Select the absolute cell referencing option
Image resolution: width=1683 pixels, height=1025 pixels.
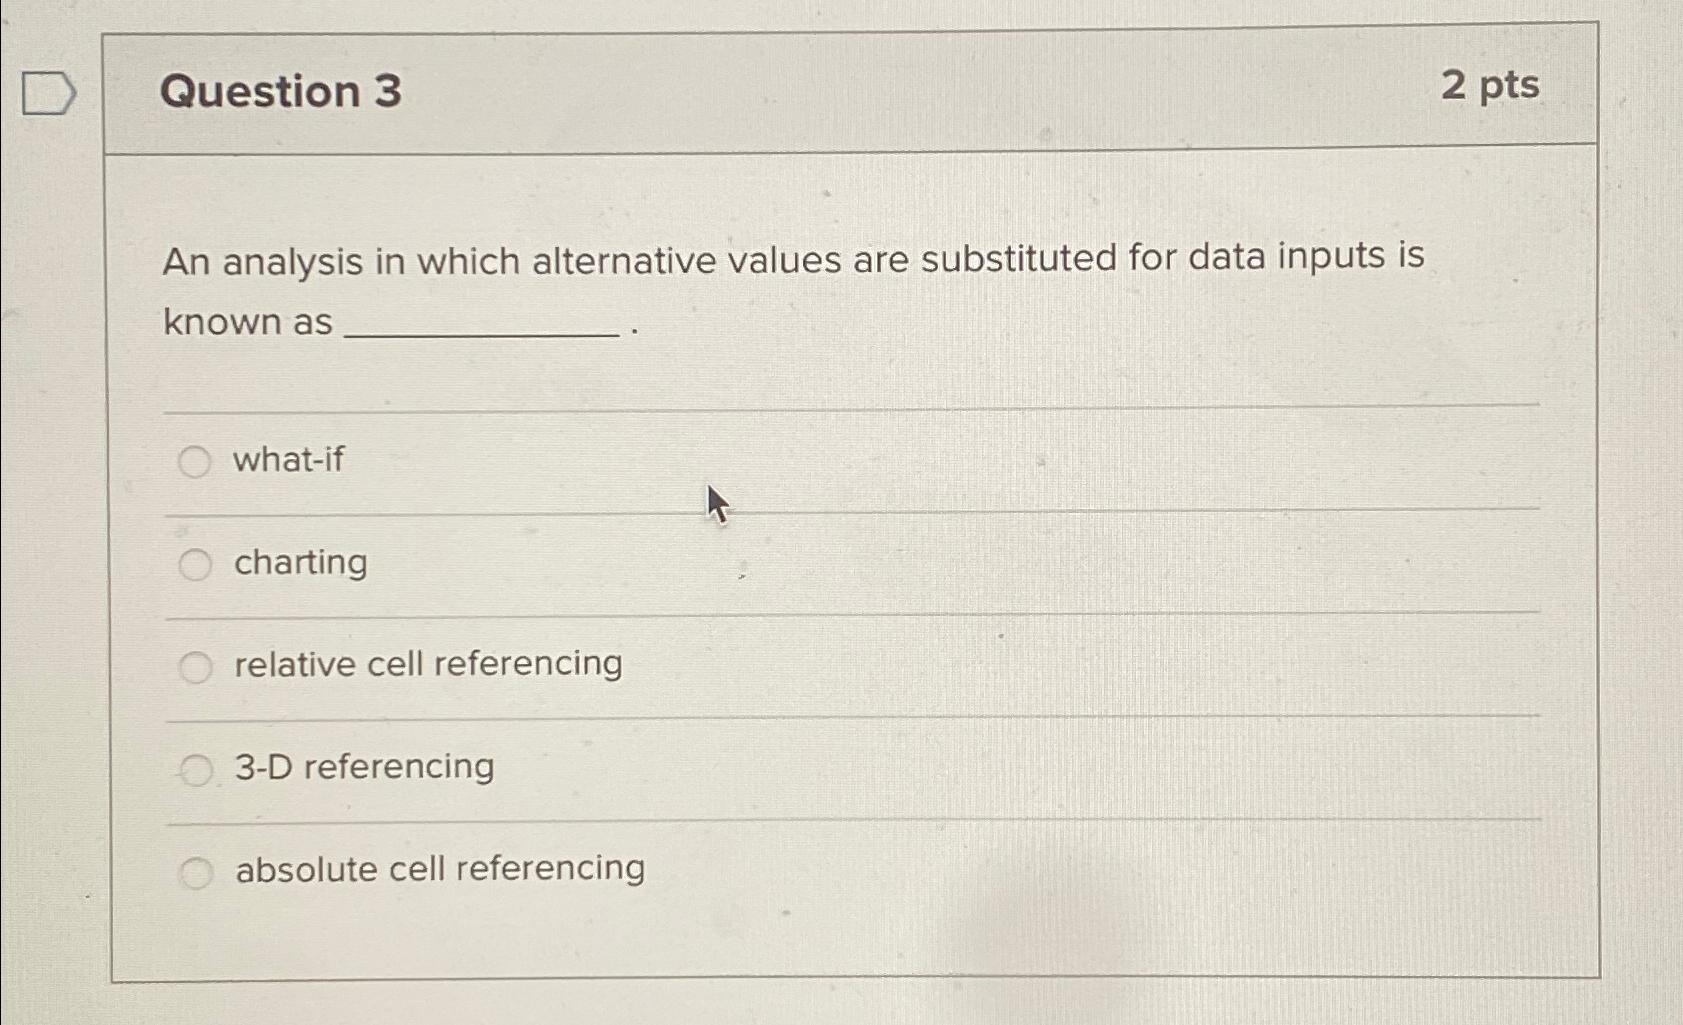click(x=197, y=872)
